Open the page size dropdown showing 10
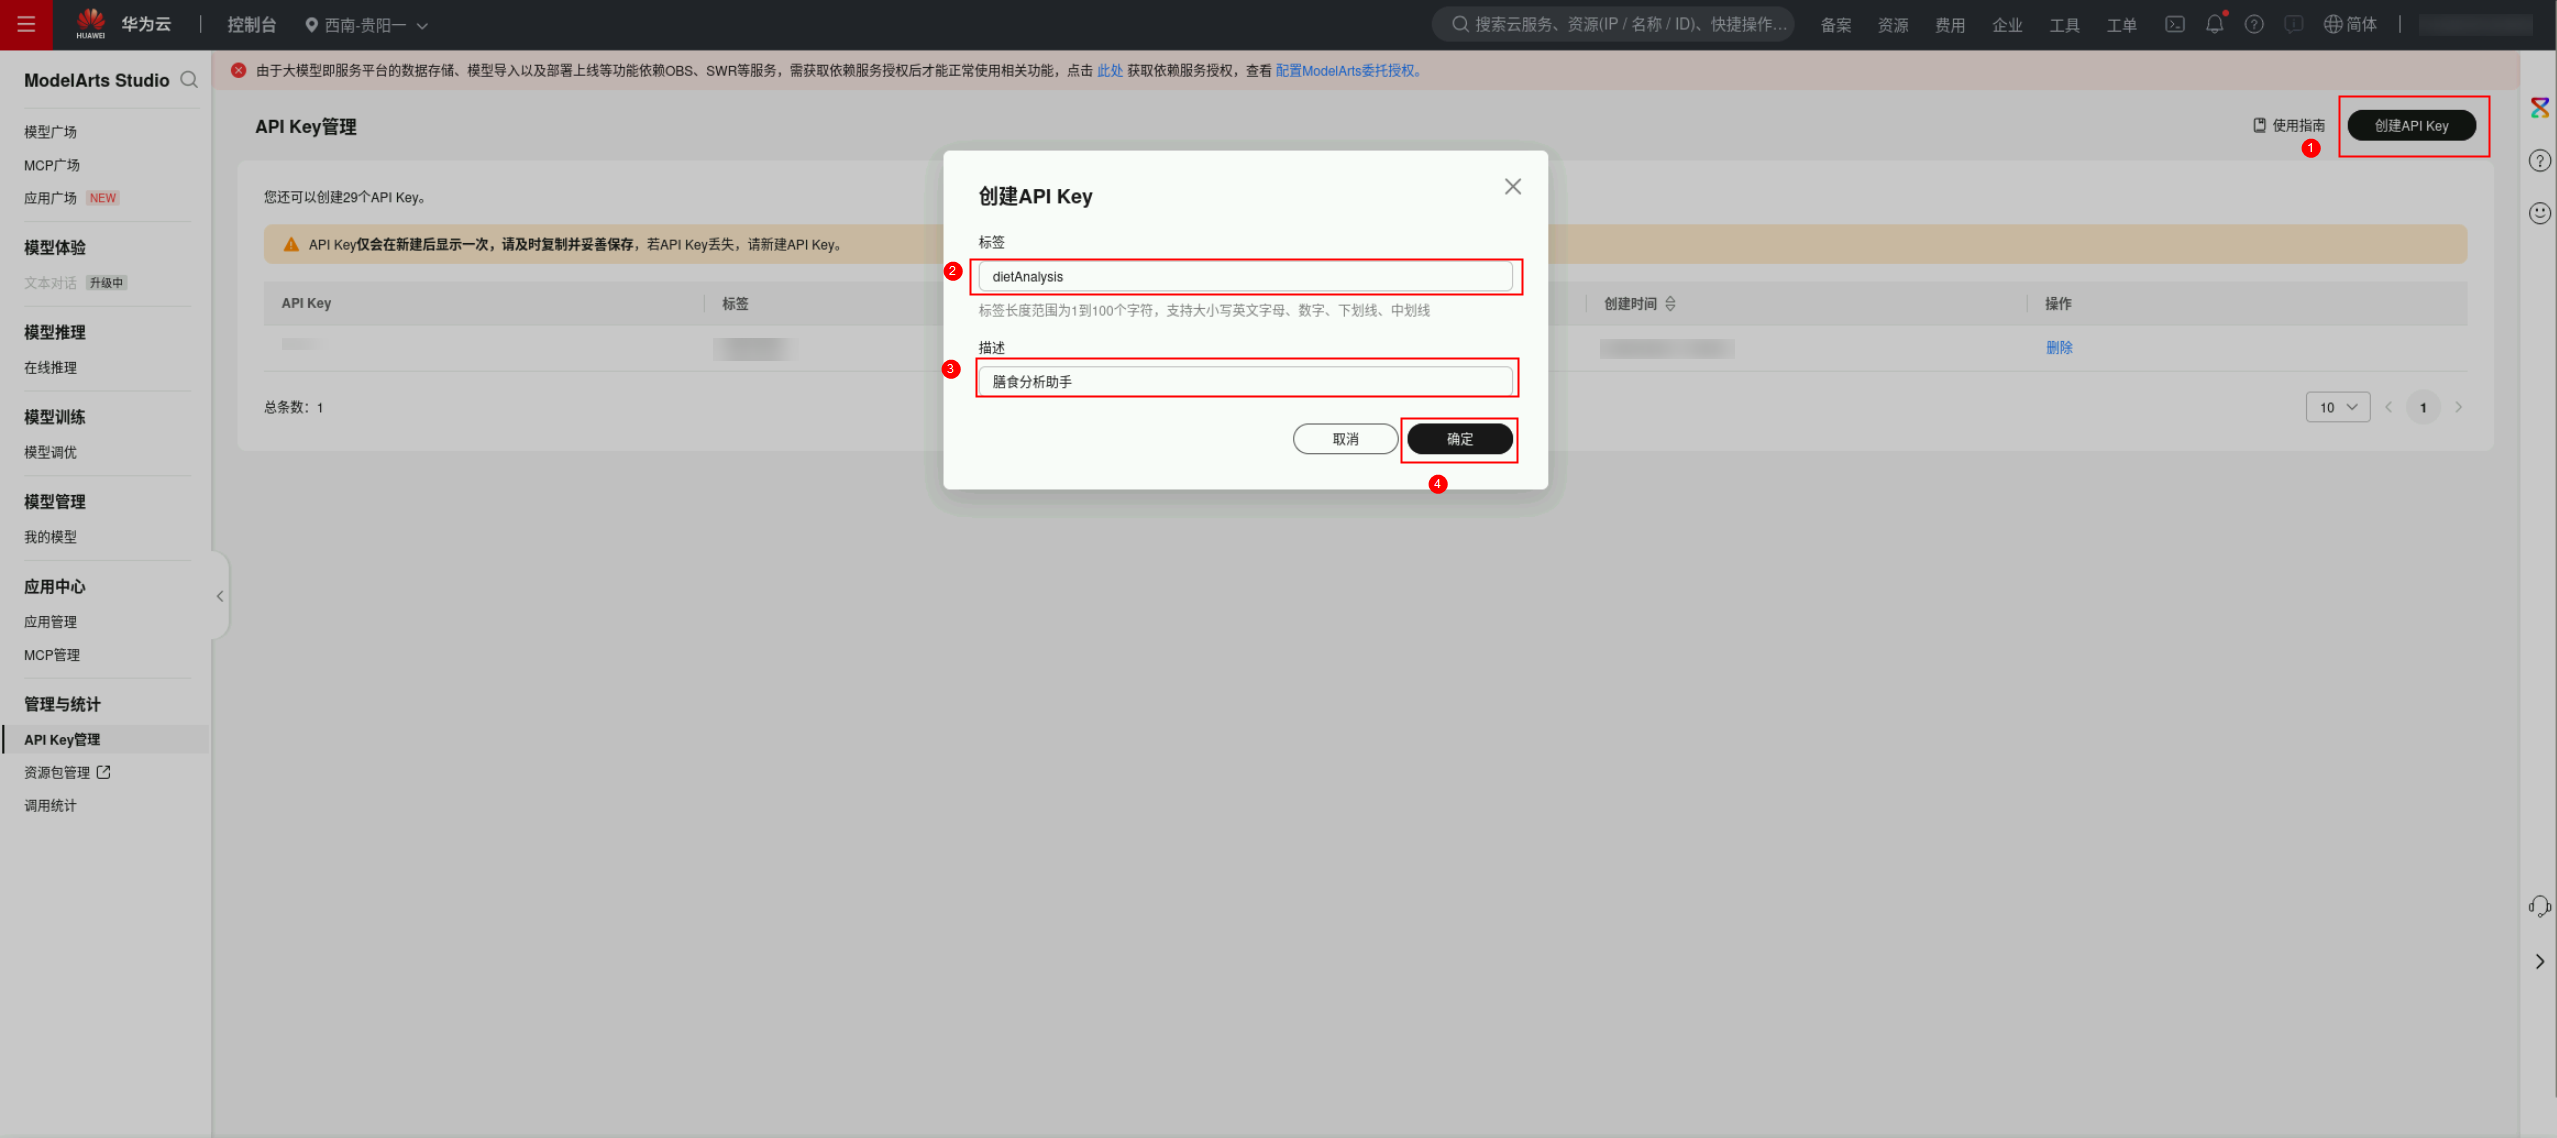This screenshot has width=2557, height=1138. (x=2337, y=407)
